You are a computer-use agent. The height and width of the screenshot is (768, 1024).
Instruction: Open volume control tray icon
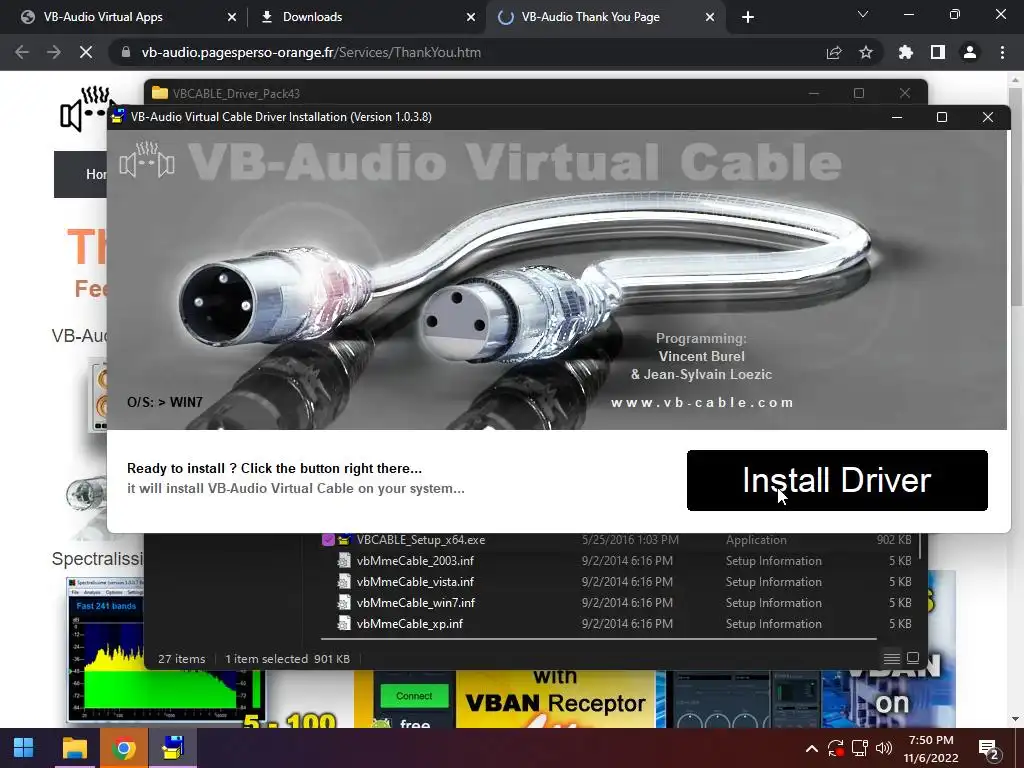[x=884, y=748]
